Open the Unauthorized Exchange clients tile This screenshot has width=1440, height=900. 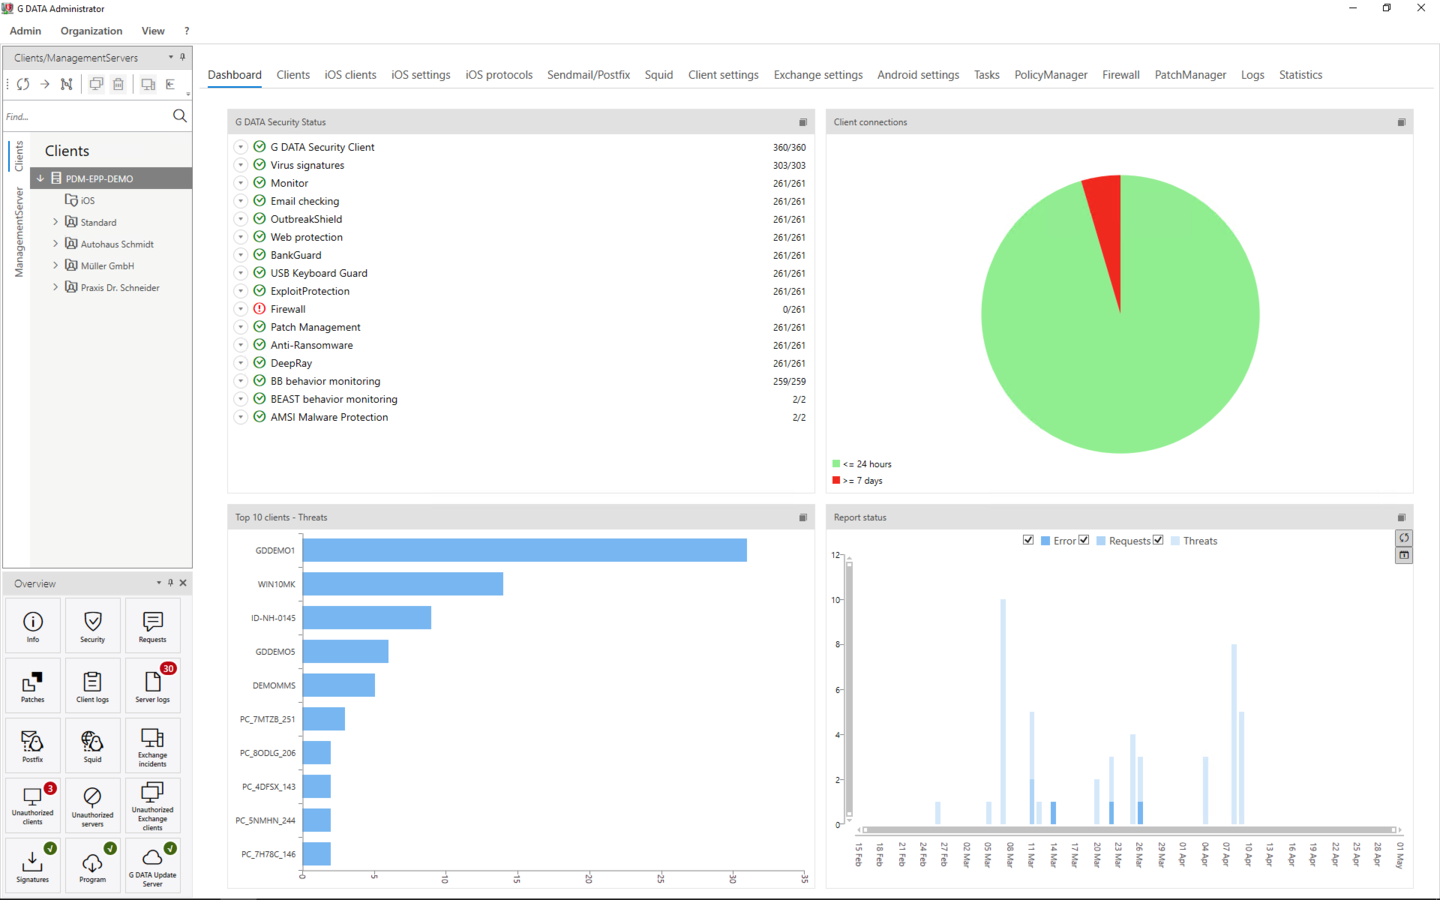click(x=153, y=806)
